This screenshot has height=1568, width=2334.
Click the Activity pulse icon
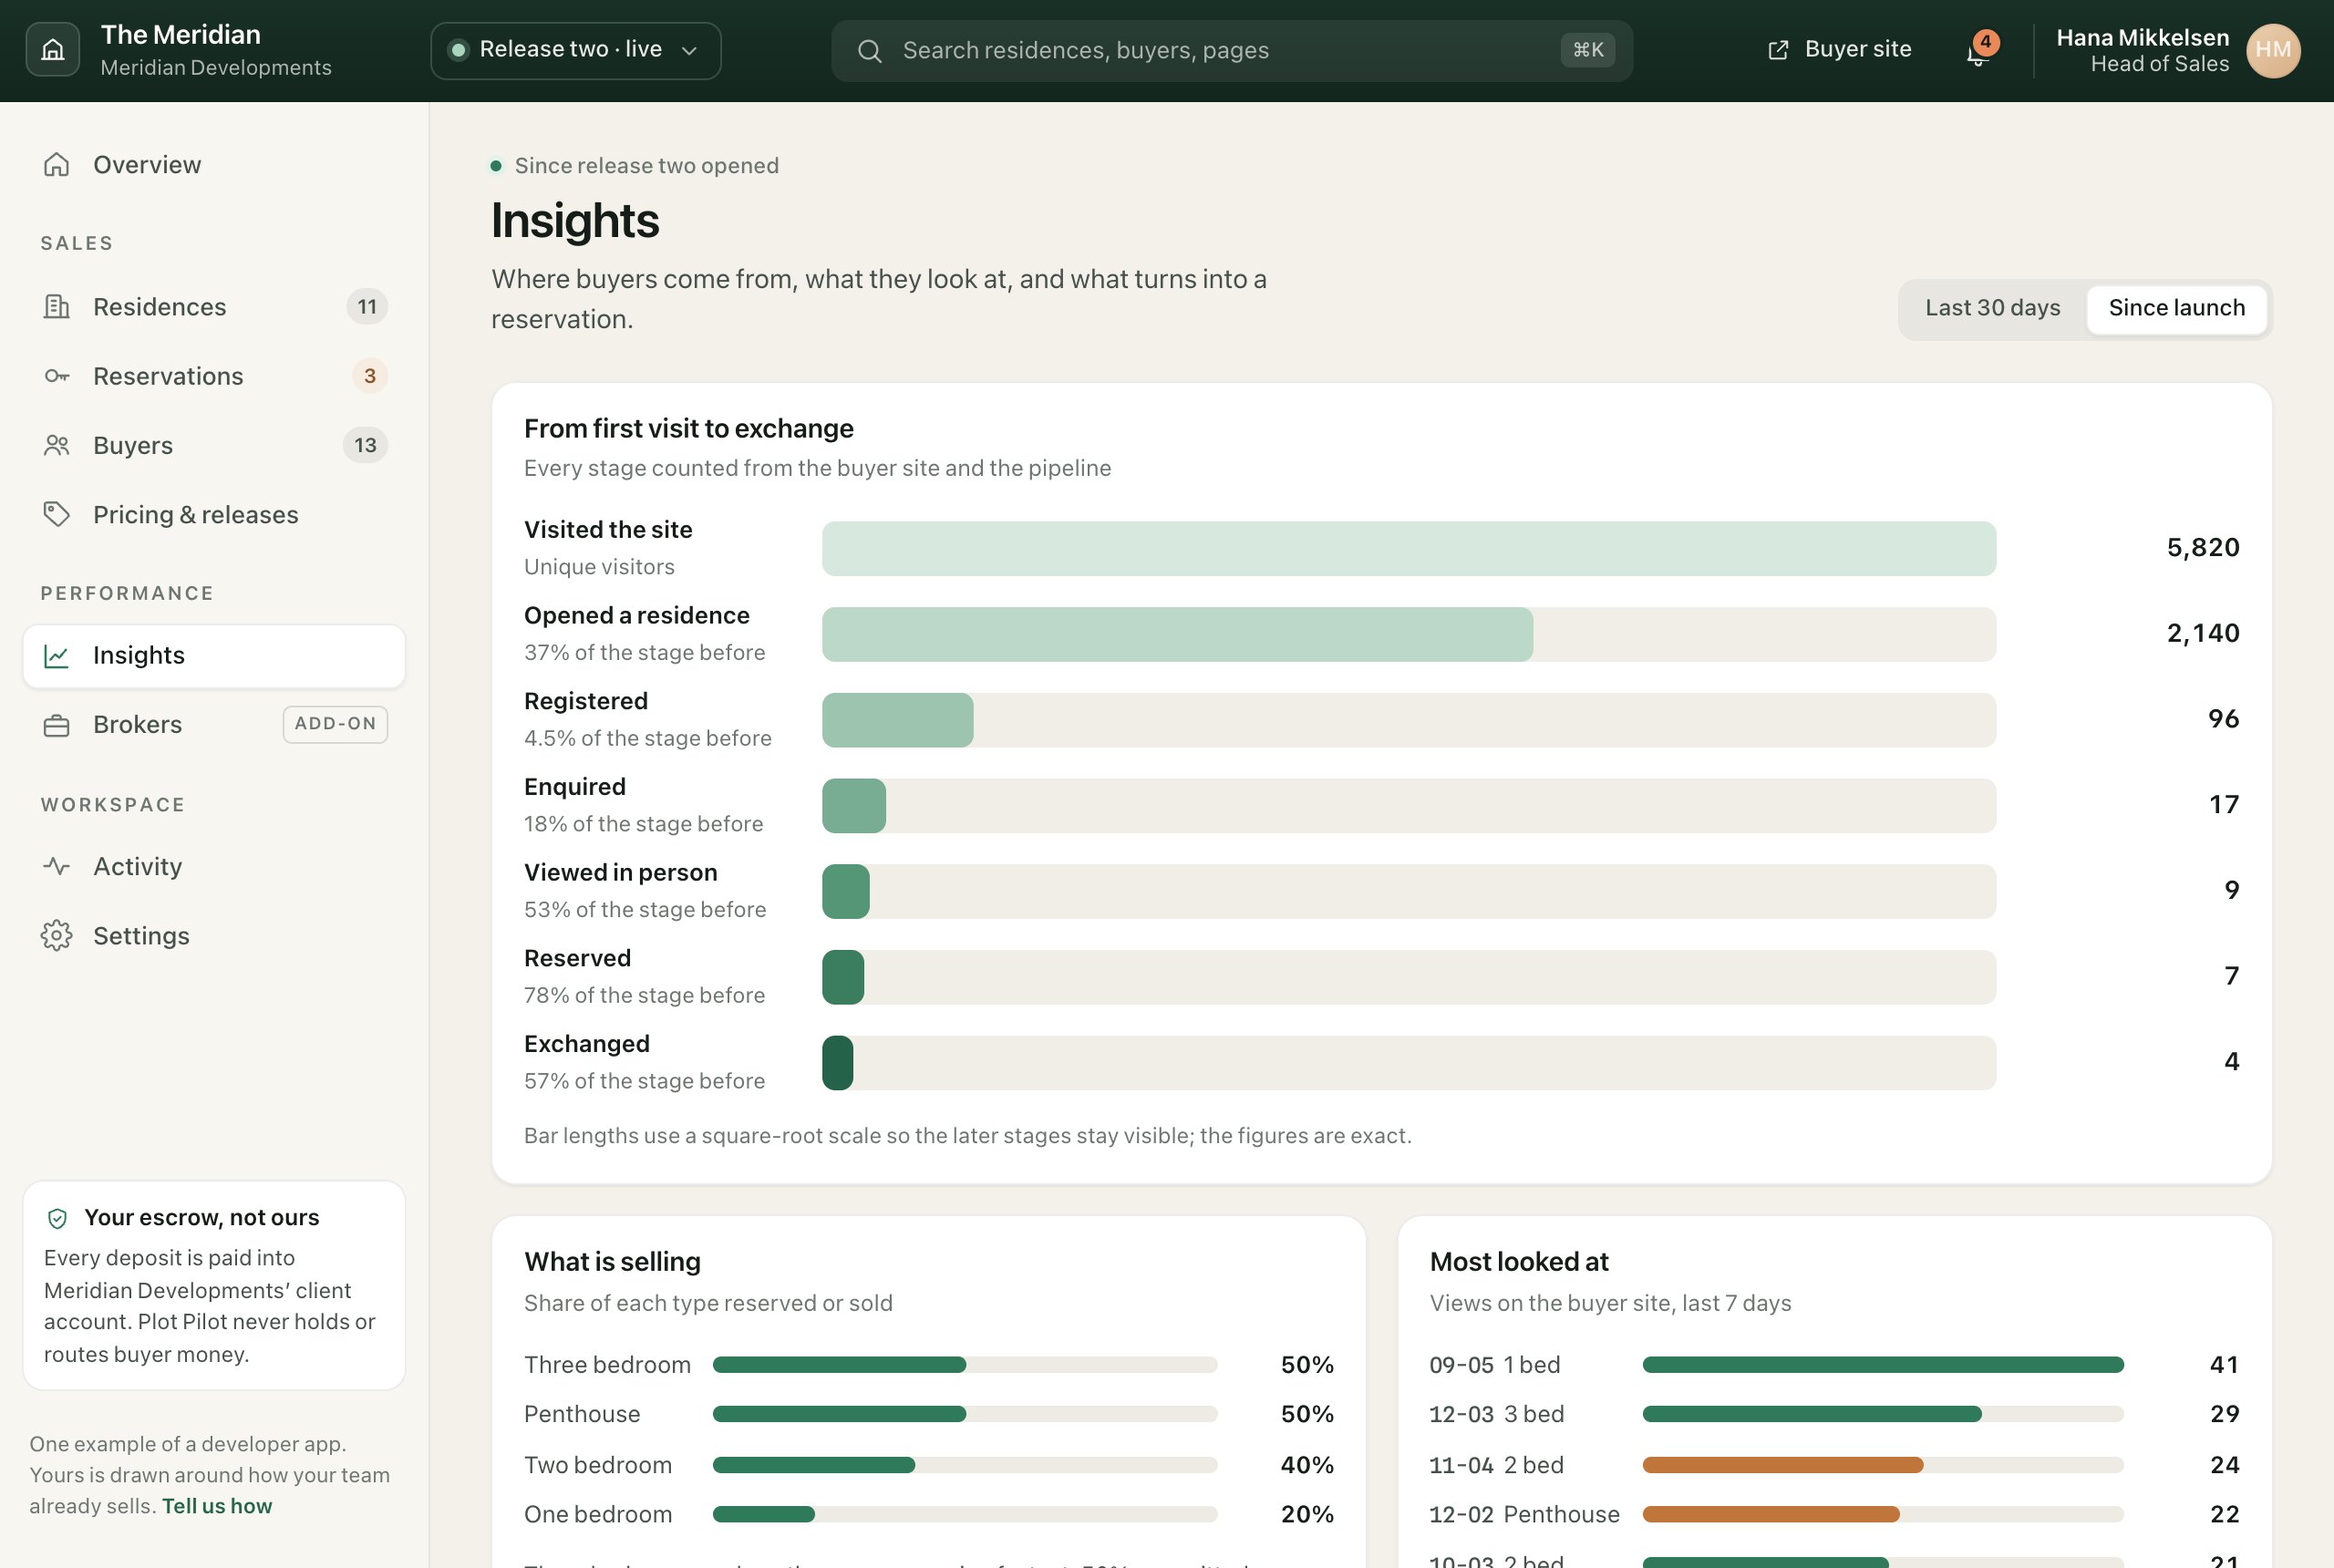coord(57,867)
